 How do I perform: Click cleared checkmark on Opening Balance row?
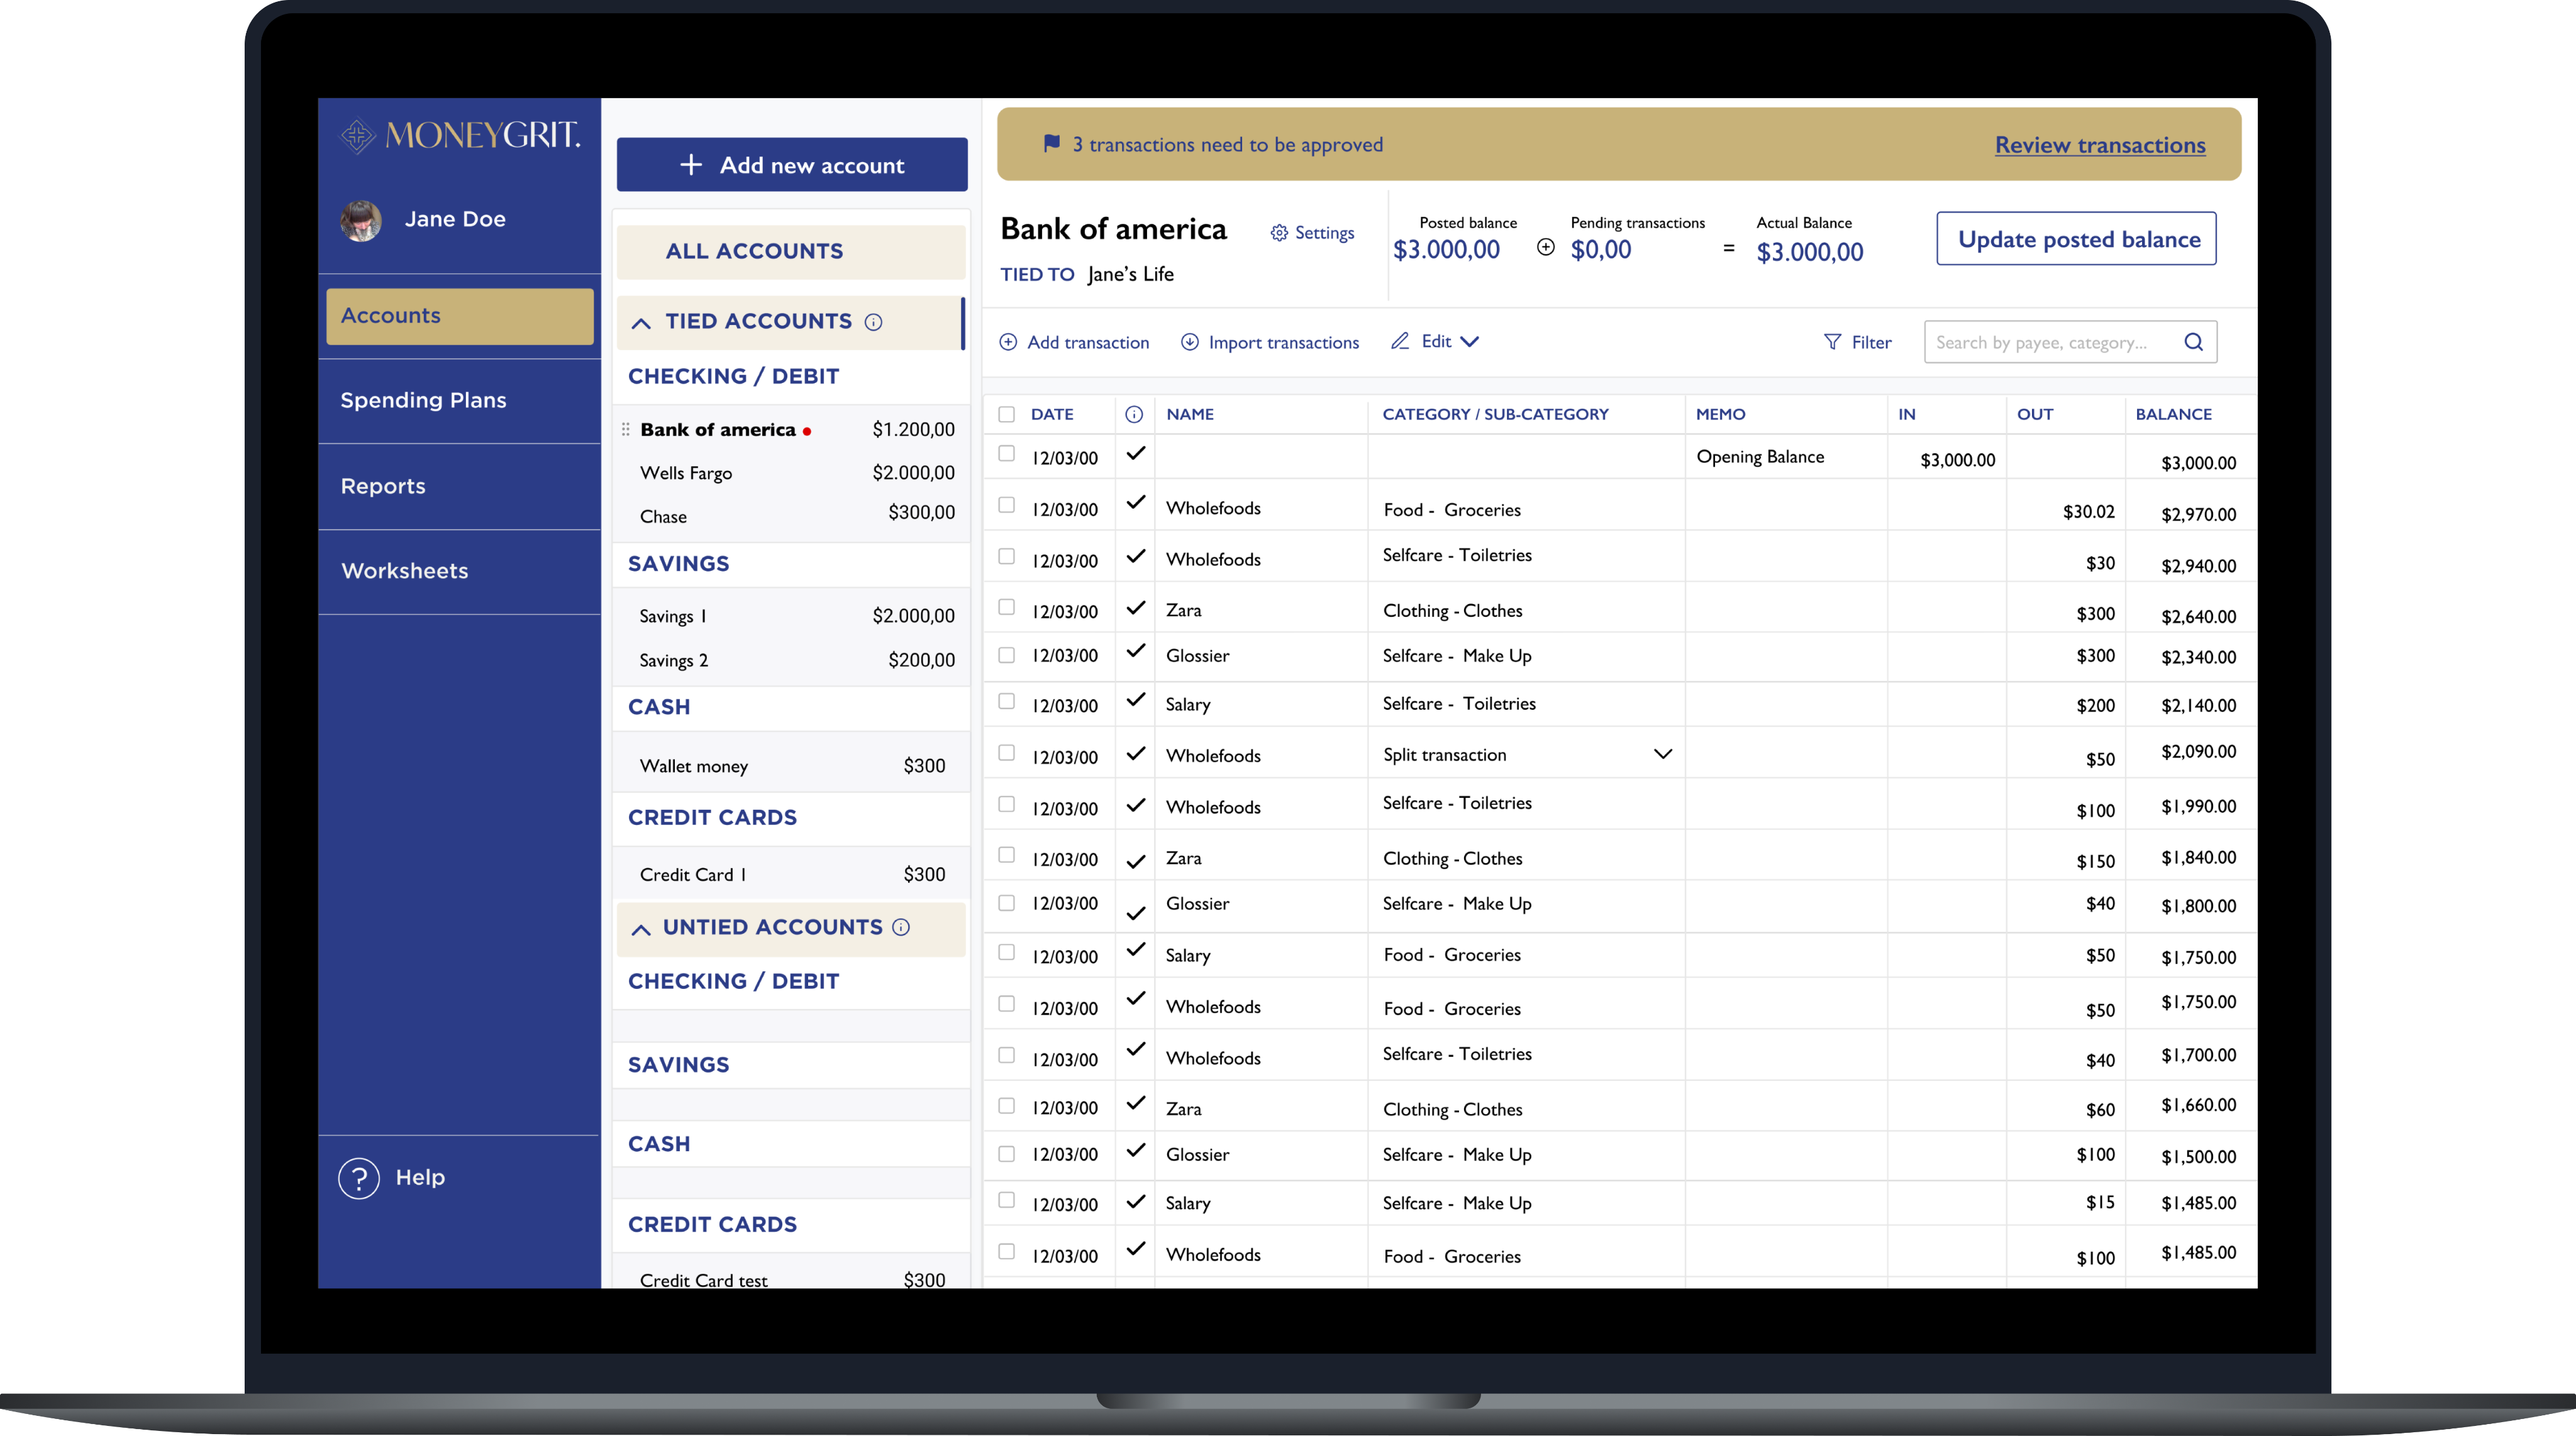1136,453
